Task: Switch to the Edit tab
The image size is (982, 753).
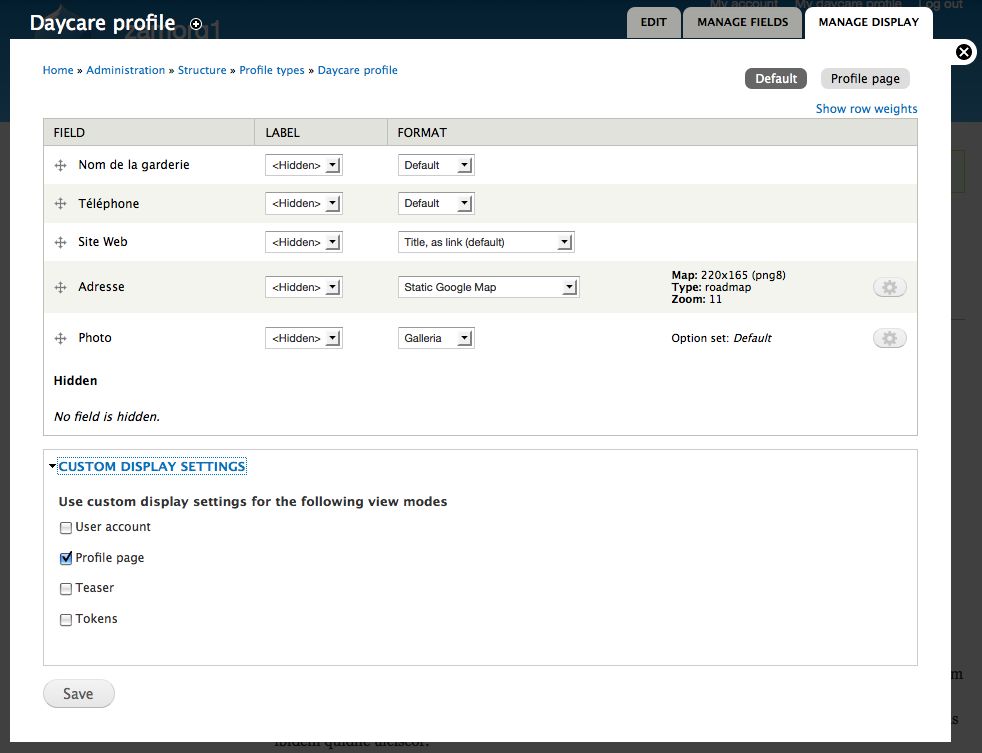Action: point(653,22)
